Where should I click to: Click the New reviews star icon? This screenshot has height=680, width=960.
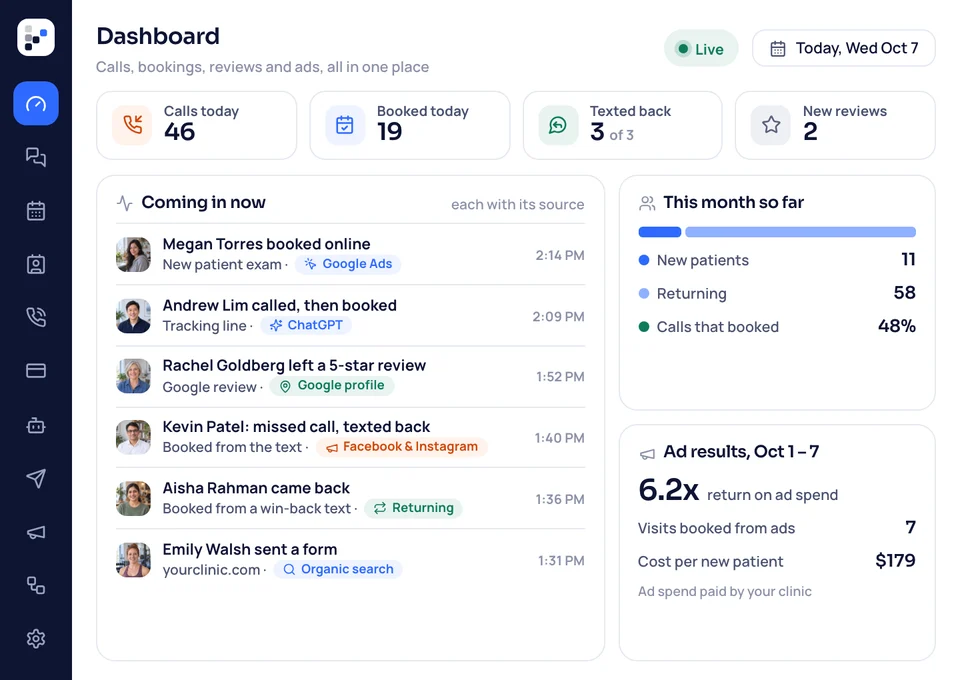771,125
